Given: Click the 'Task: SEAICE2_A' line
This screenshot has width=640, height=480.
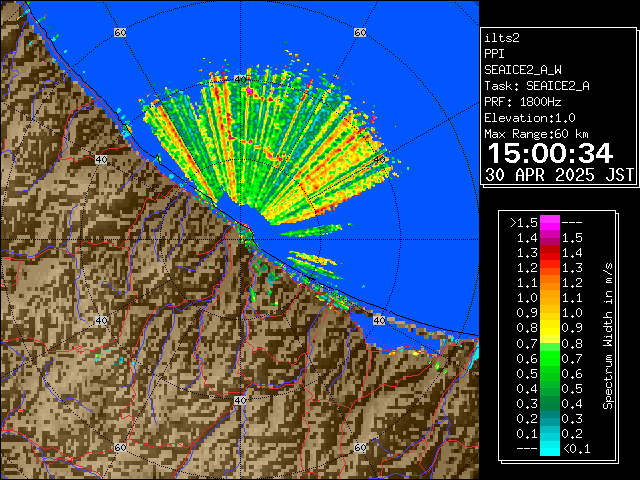Looking at the screenshot, I should 537,86.
